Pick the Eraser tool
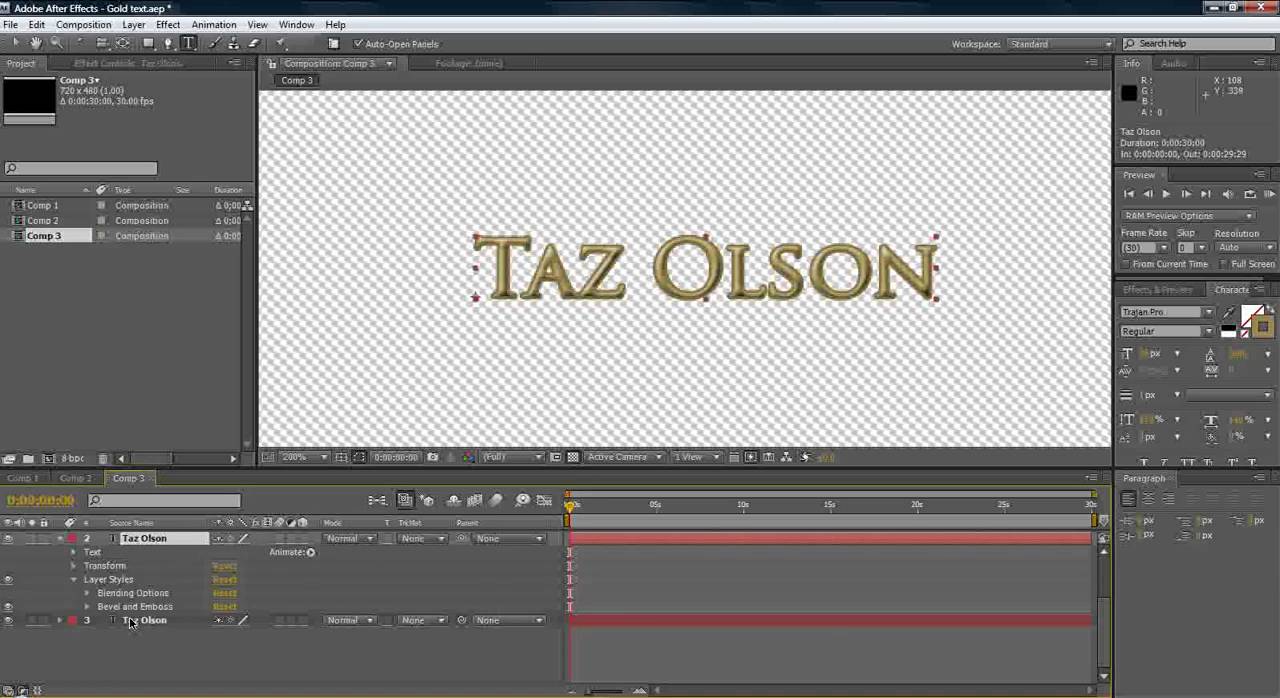This screenshot has width=1280, height=698. (254, 43)
